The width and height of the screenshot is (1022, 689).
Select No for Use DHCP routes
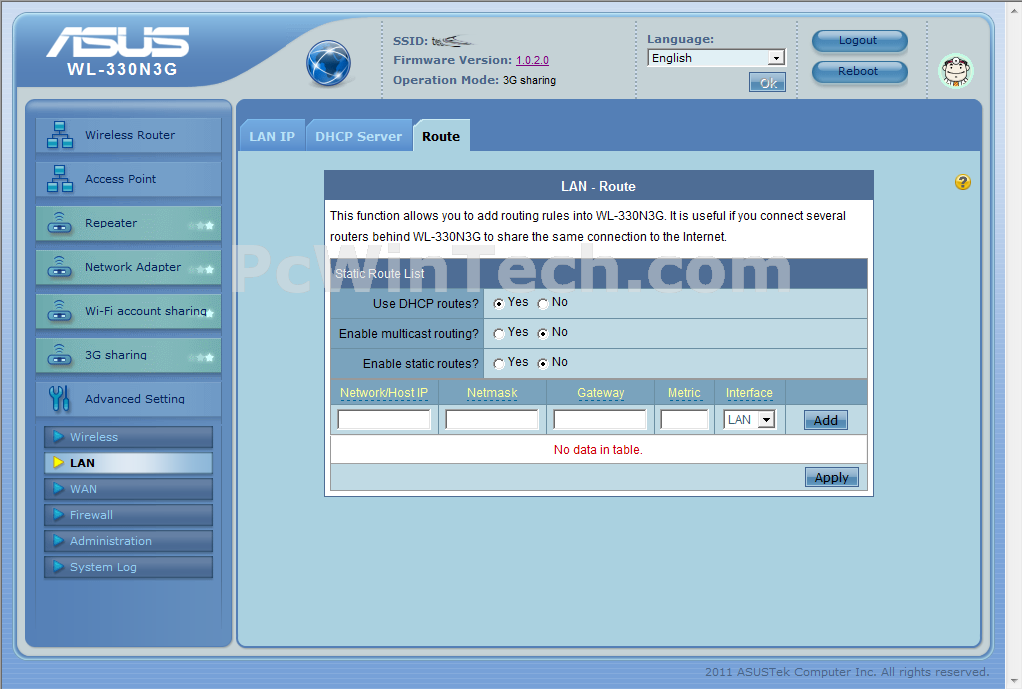point(542,303)
